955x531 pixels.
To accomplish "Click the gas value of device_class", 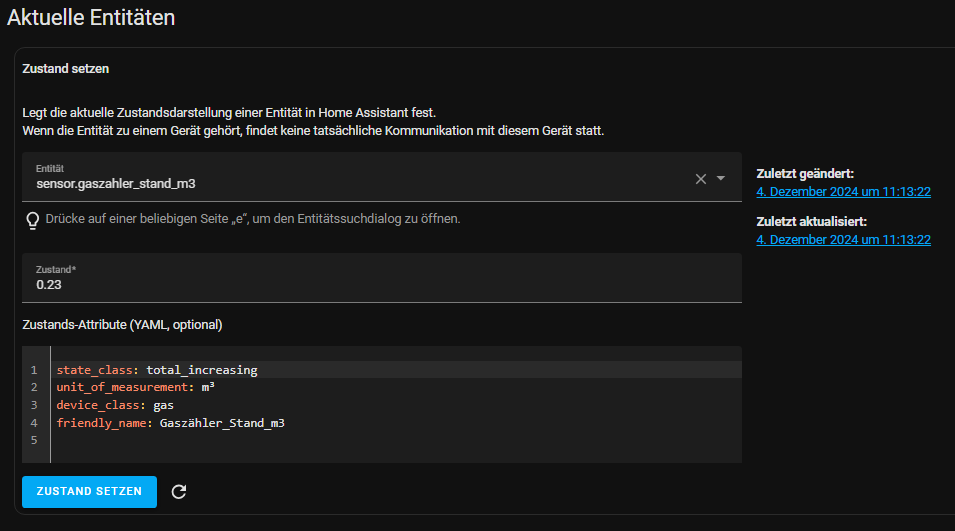I will [x=163, y=405].
